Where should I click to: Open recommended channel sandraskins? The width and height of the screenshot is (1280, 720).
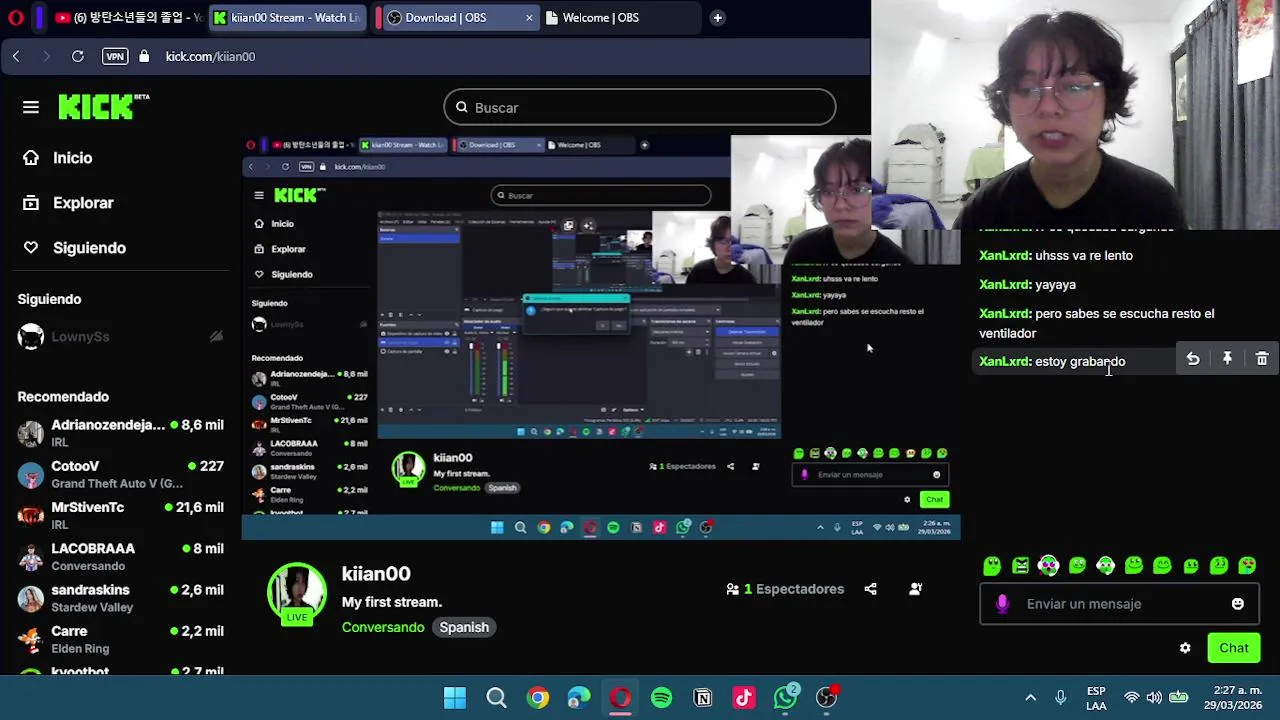[120, 598]
